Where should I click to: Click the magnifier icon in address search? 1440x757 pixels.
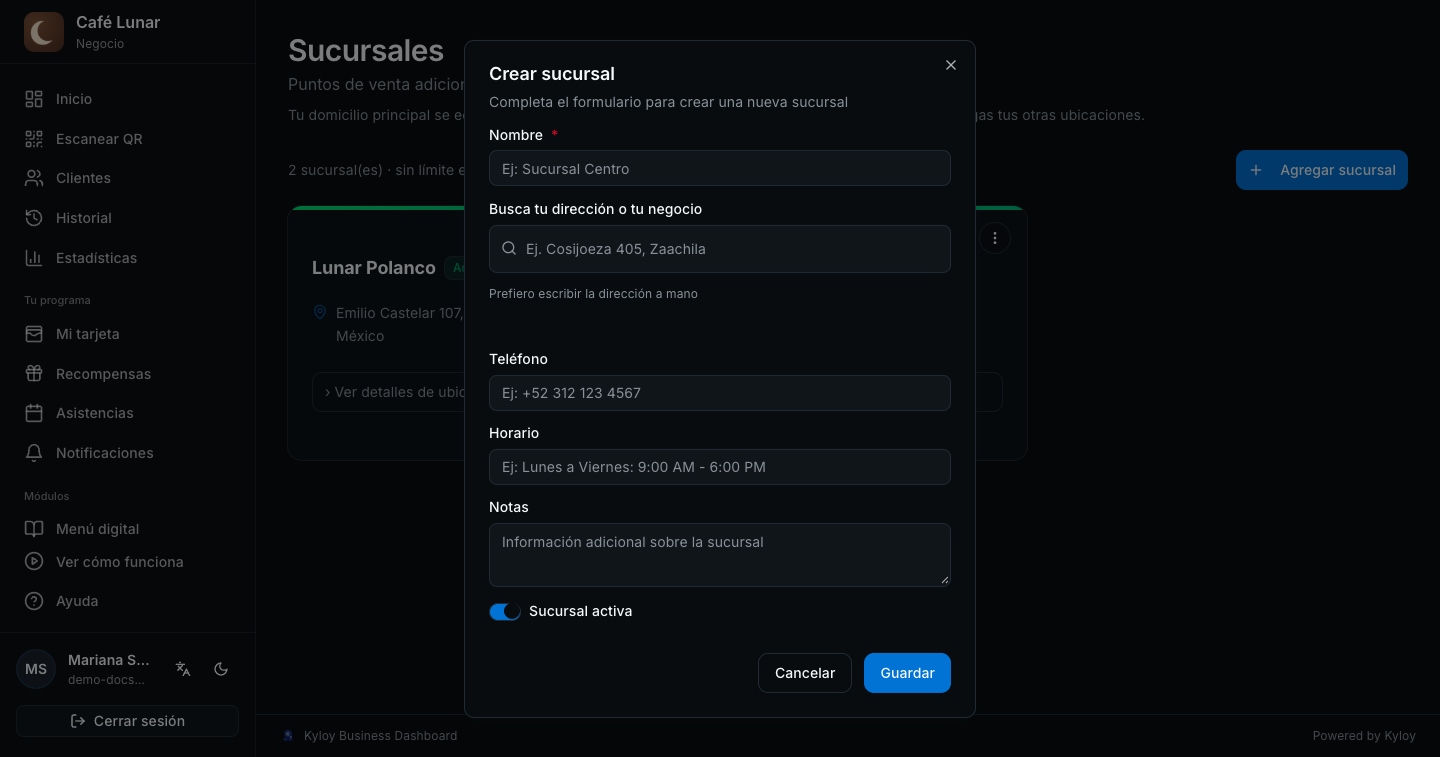(509, 249)
